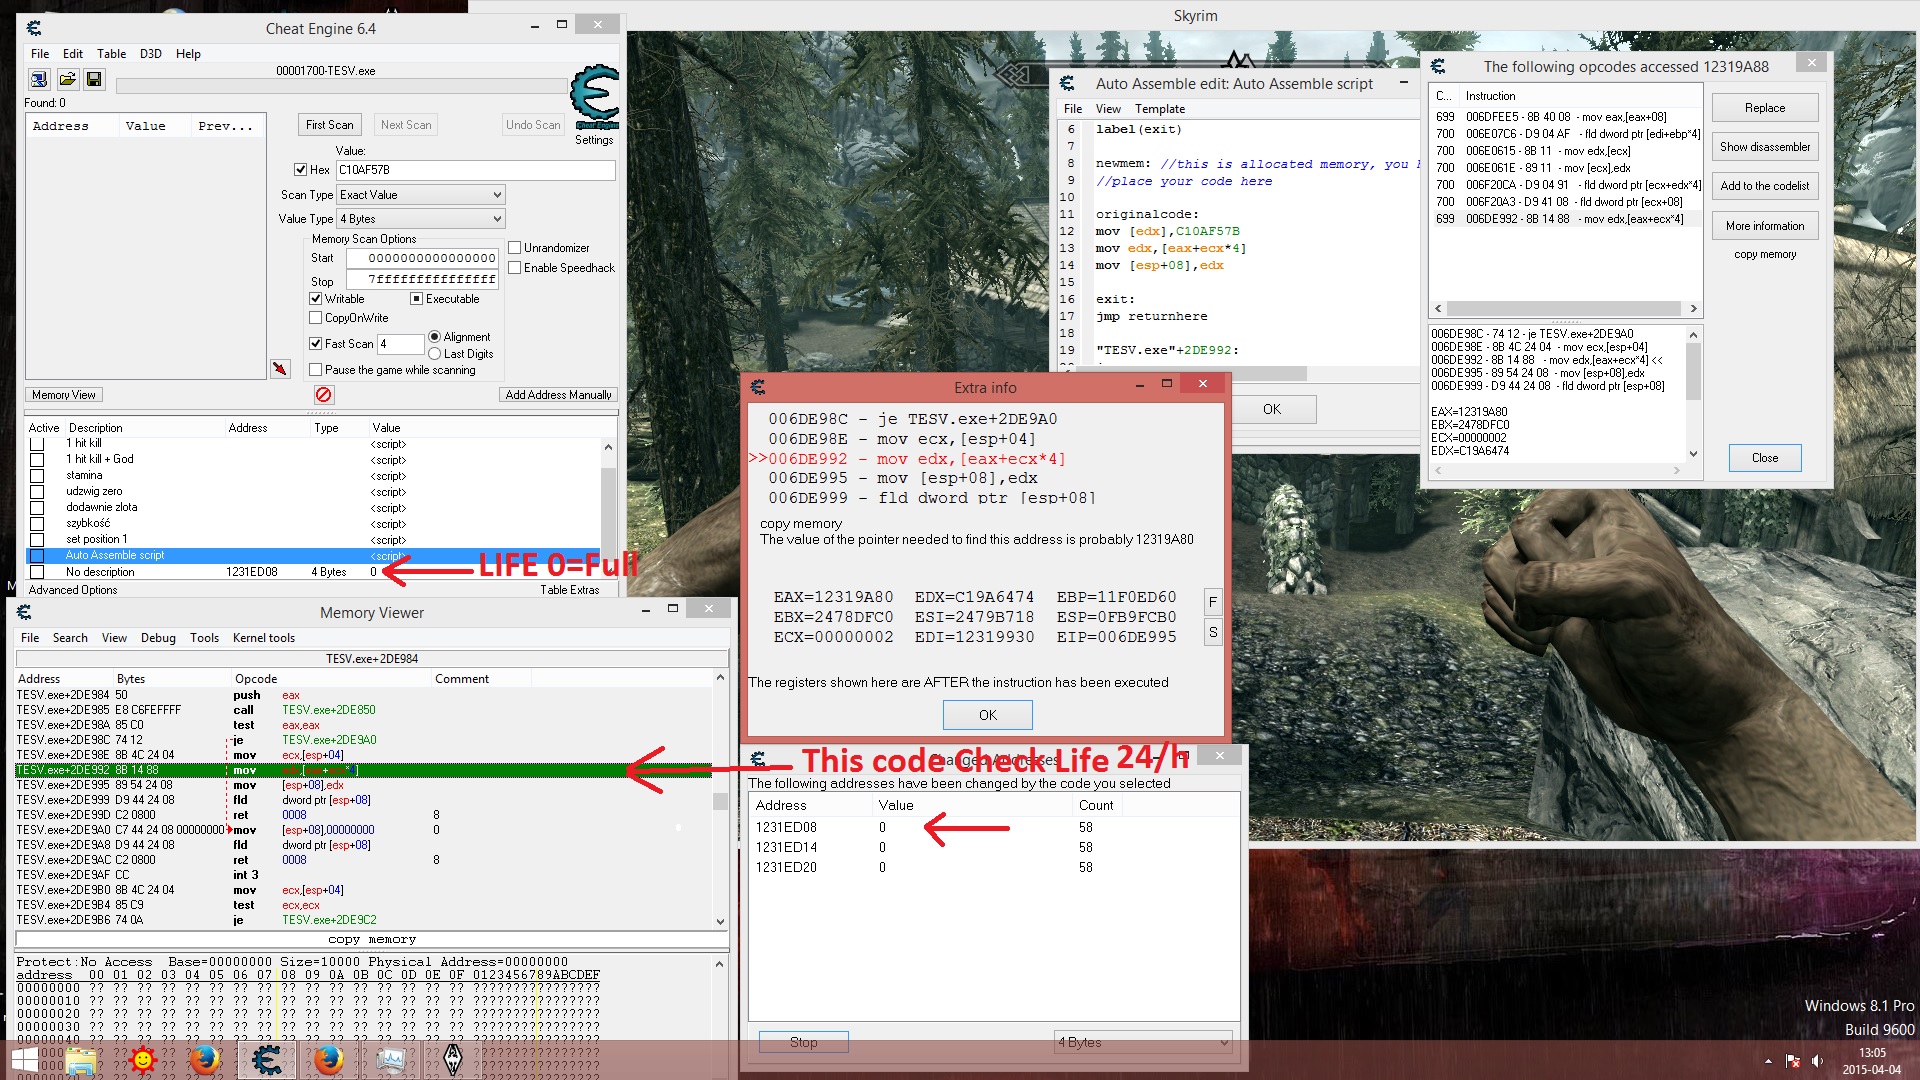Select the Last Digits radio button

(435, 354)
